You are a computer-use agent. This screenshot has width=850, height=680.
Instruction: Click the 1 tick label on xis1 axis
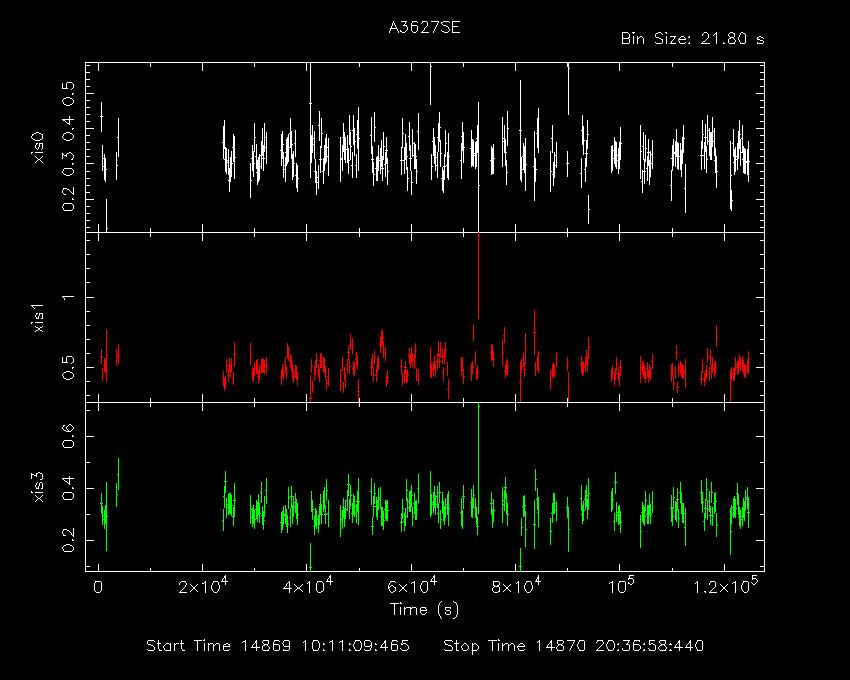(x=68, y=298)
